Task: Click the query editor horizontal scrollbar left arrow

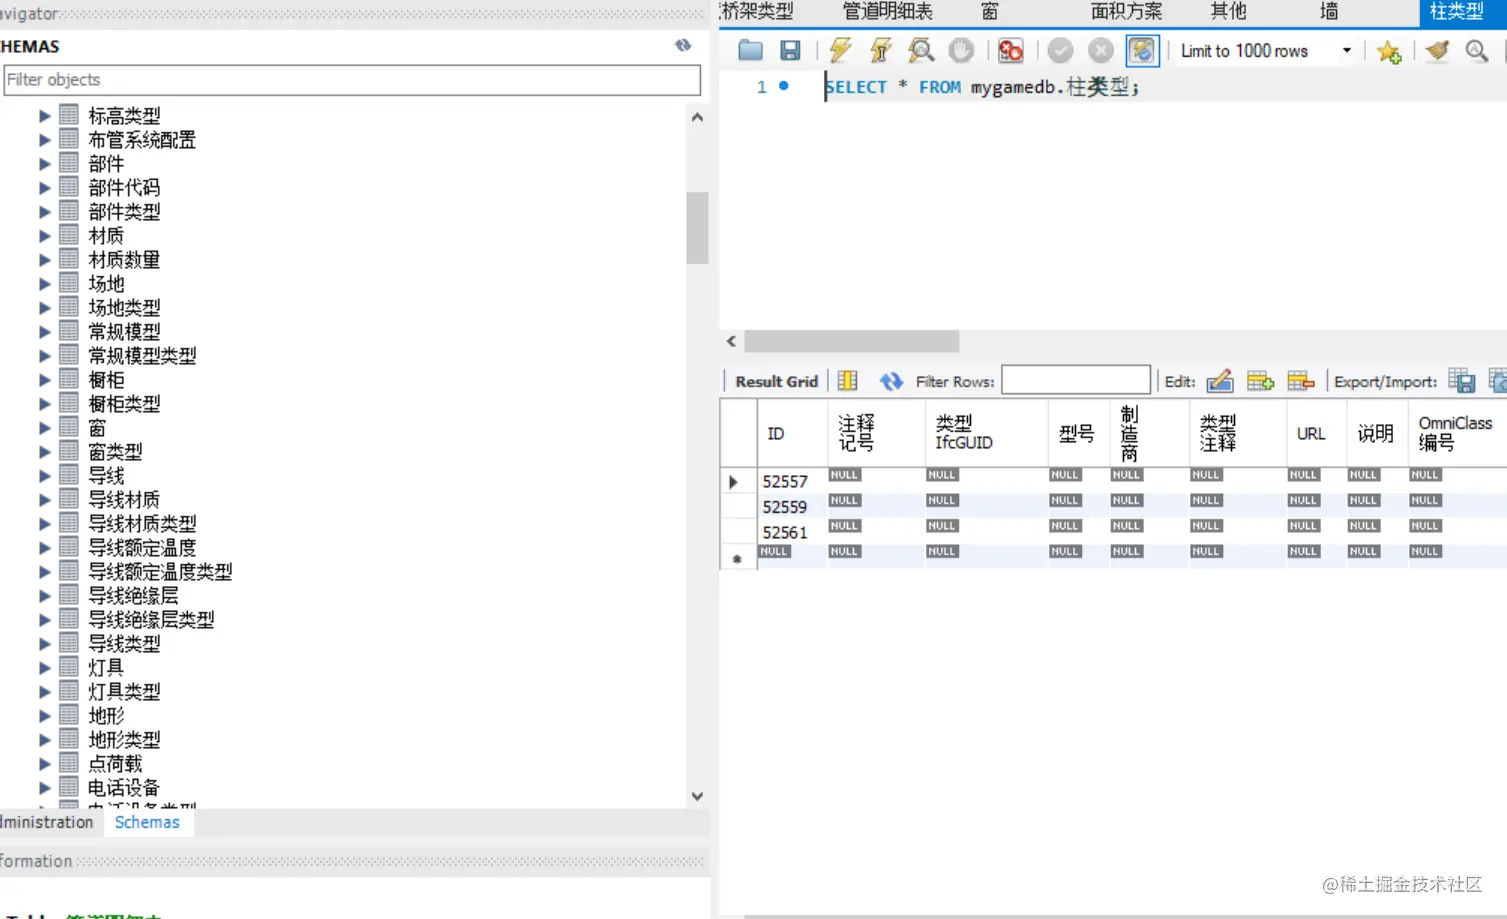Action: tap(732, 341)
